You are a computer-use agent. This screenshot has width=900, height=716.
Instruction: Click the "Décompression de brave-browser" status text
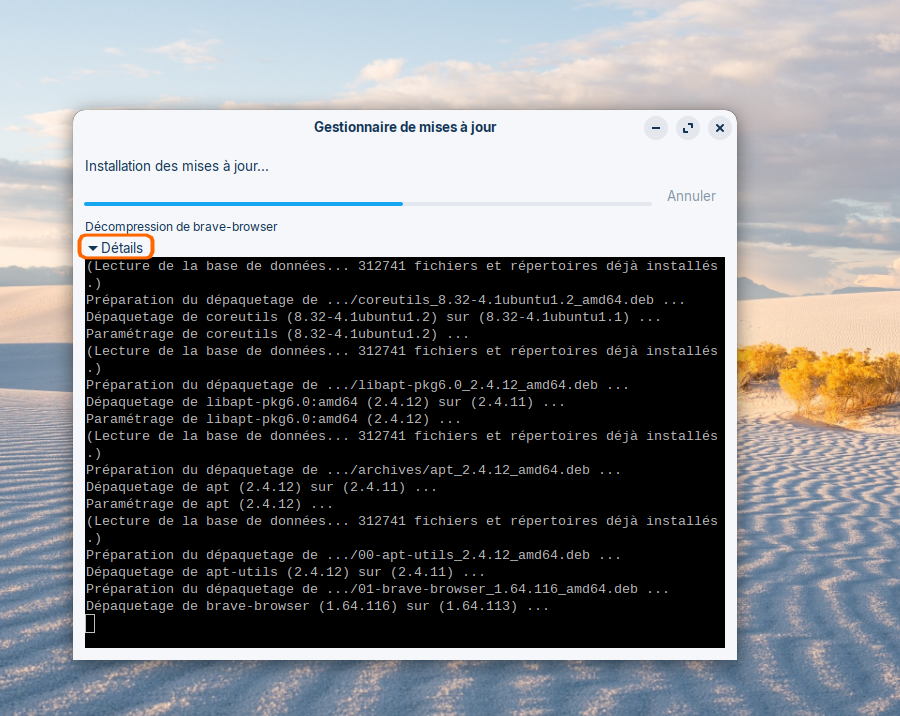181,227
